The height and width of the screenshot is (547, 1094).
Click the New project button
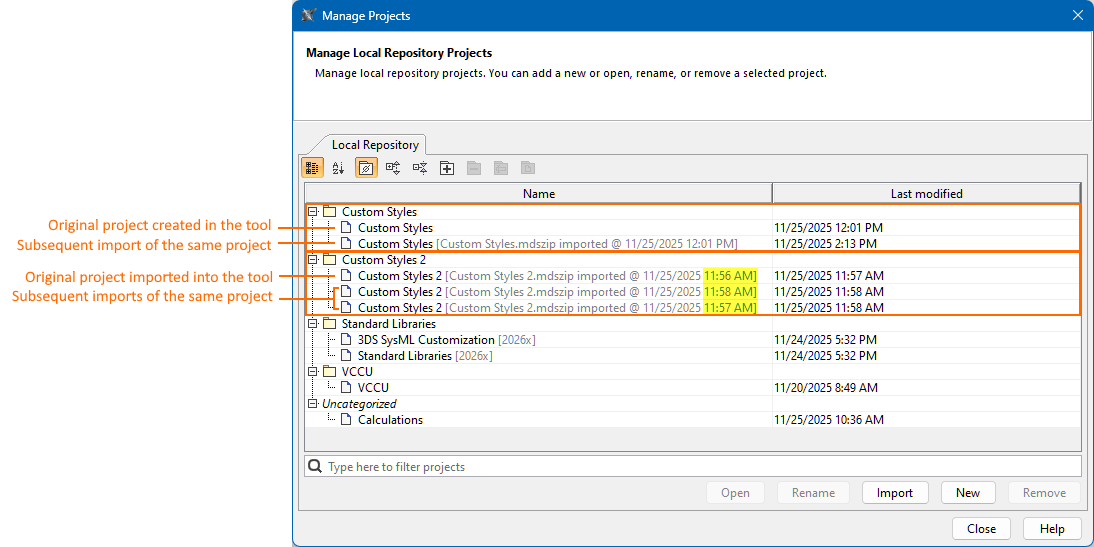coord(967,493)
